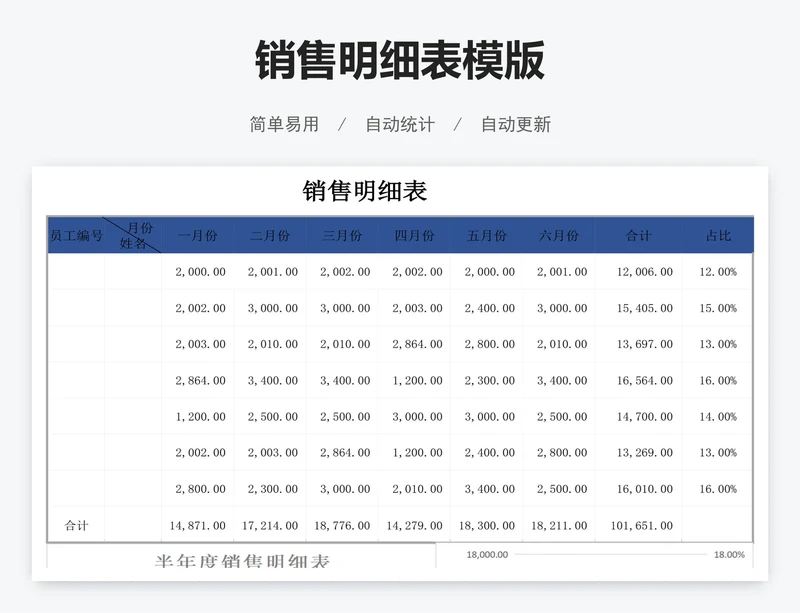The width and height of the screenshot is (800, 613).
Task: Click 三月份 value 2,864.00 in 13,269.00 row
Action: click(x=345, y=453)
